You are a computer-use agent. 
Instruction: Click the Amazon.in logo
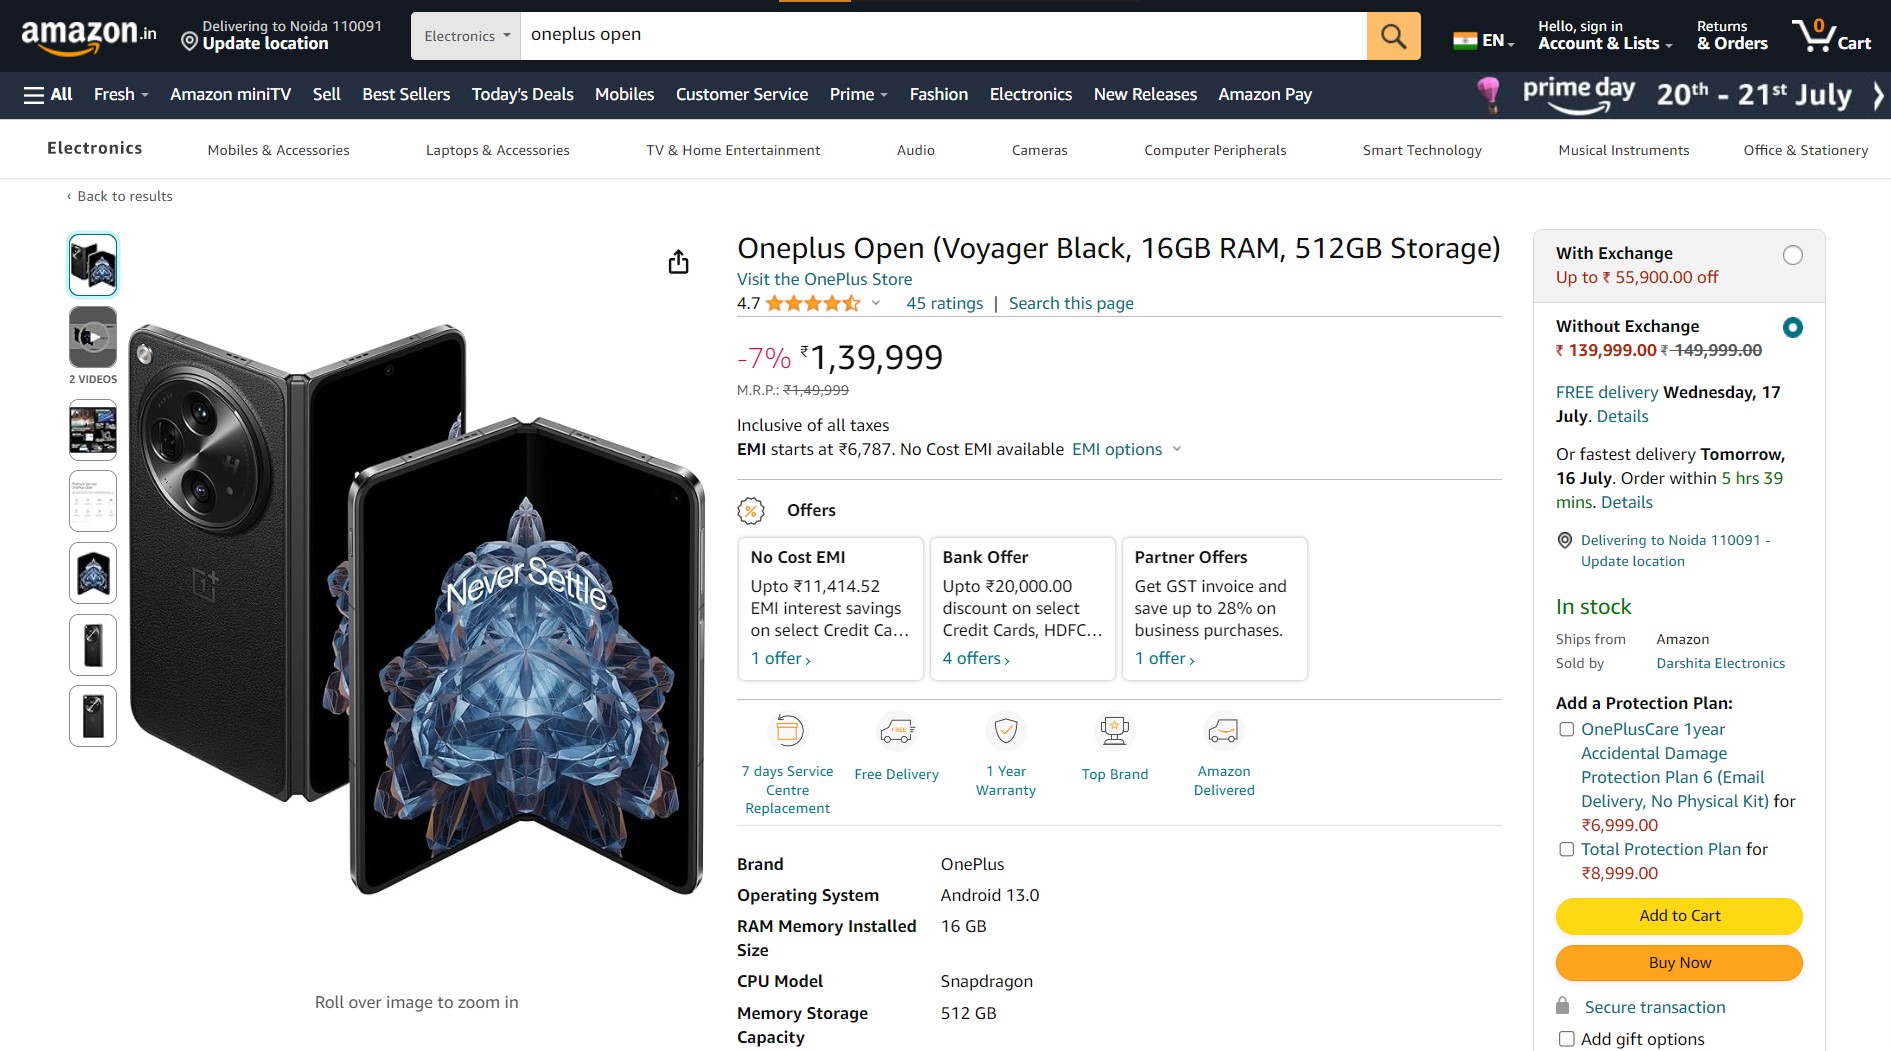point(89,36)
